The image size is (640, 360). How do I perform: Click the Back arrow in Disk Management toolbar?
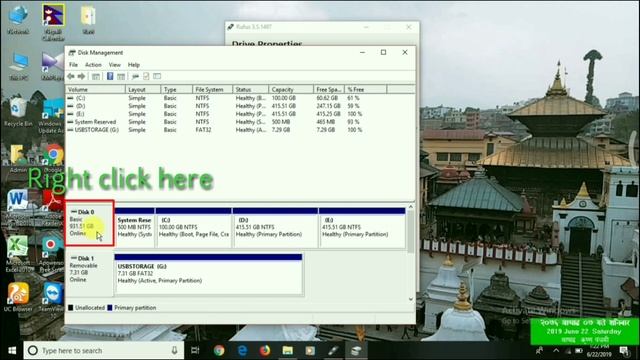(x=71, y=76)
